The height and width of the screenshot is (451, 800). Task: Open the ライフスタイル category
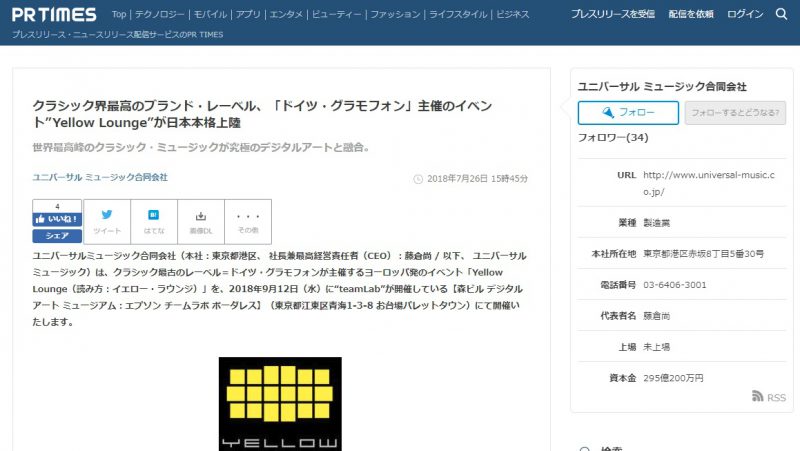(458, 14)
